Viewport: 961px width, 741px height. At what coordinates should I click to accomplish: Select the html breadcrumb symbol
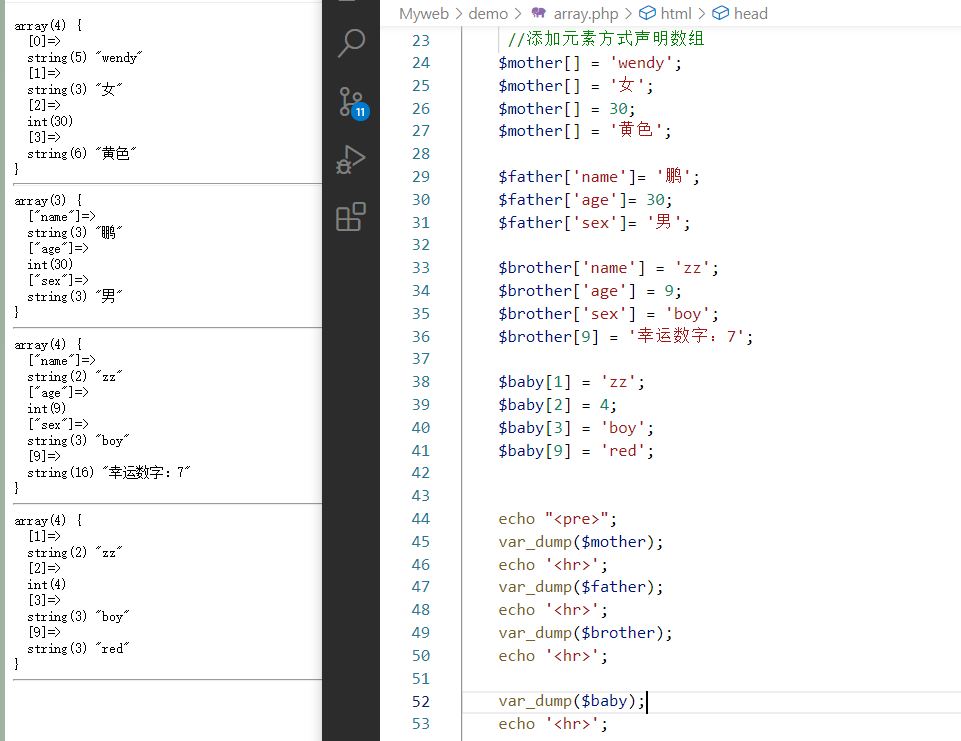675,13
